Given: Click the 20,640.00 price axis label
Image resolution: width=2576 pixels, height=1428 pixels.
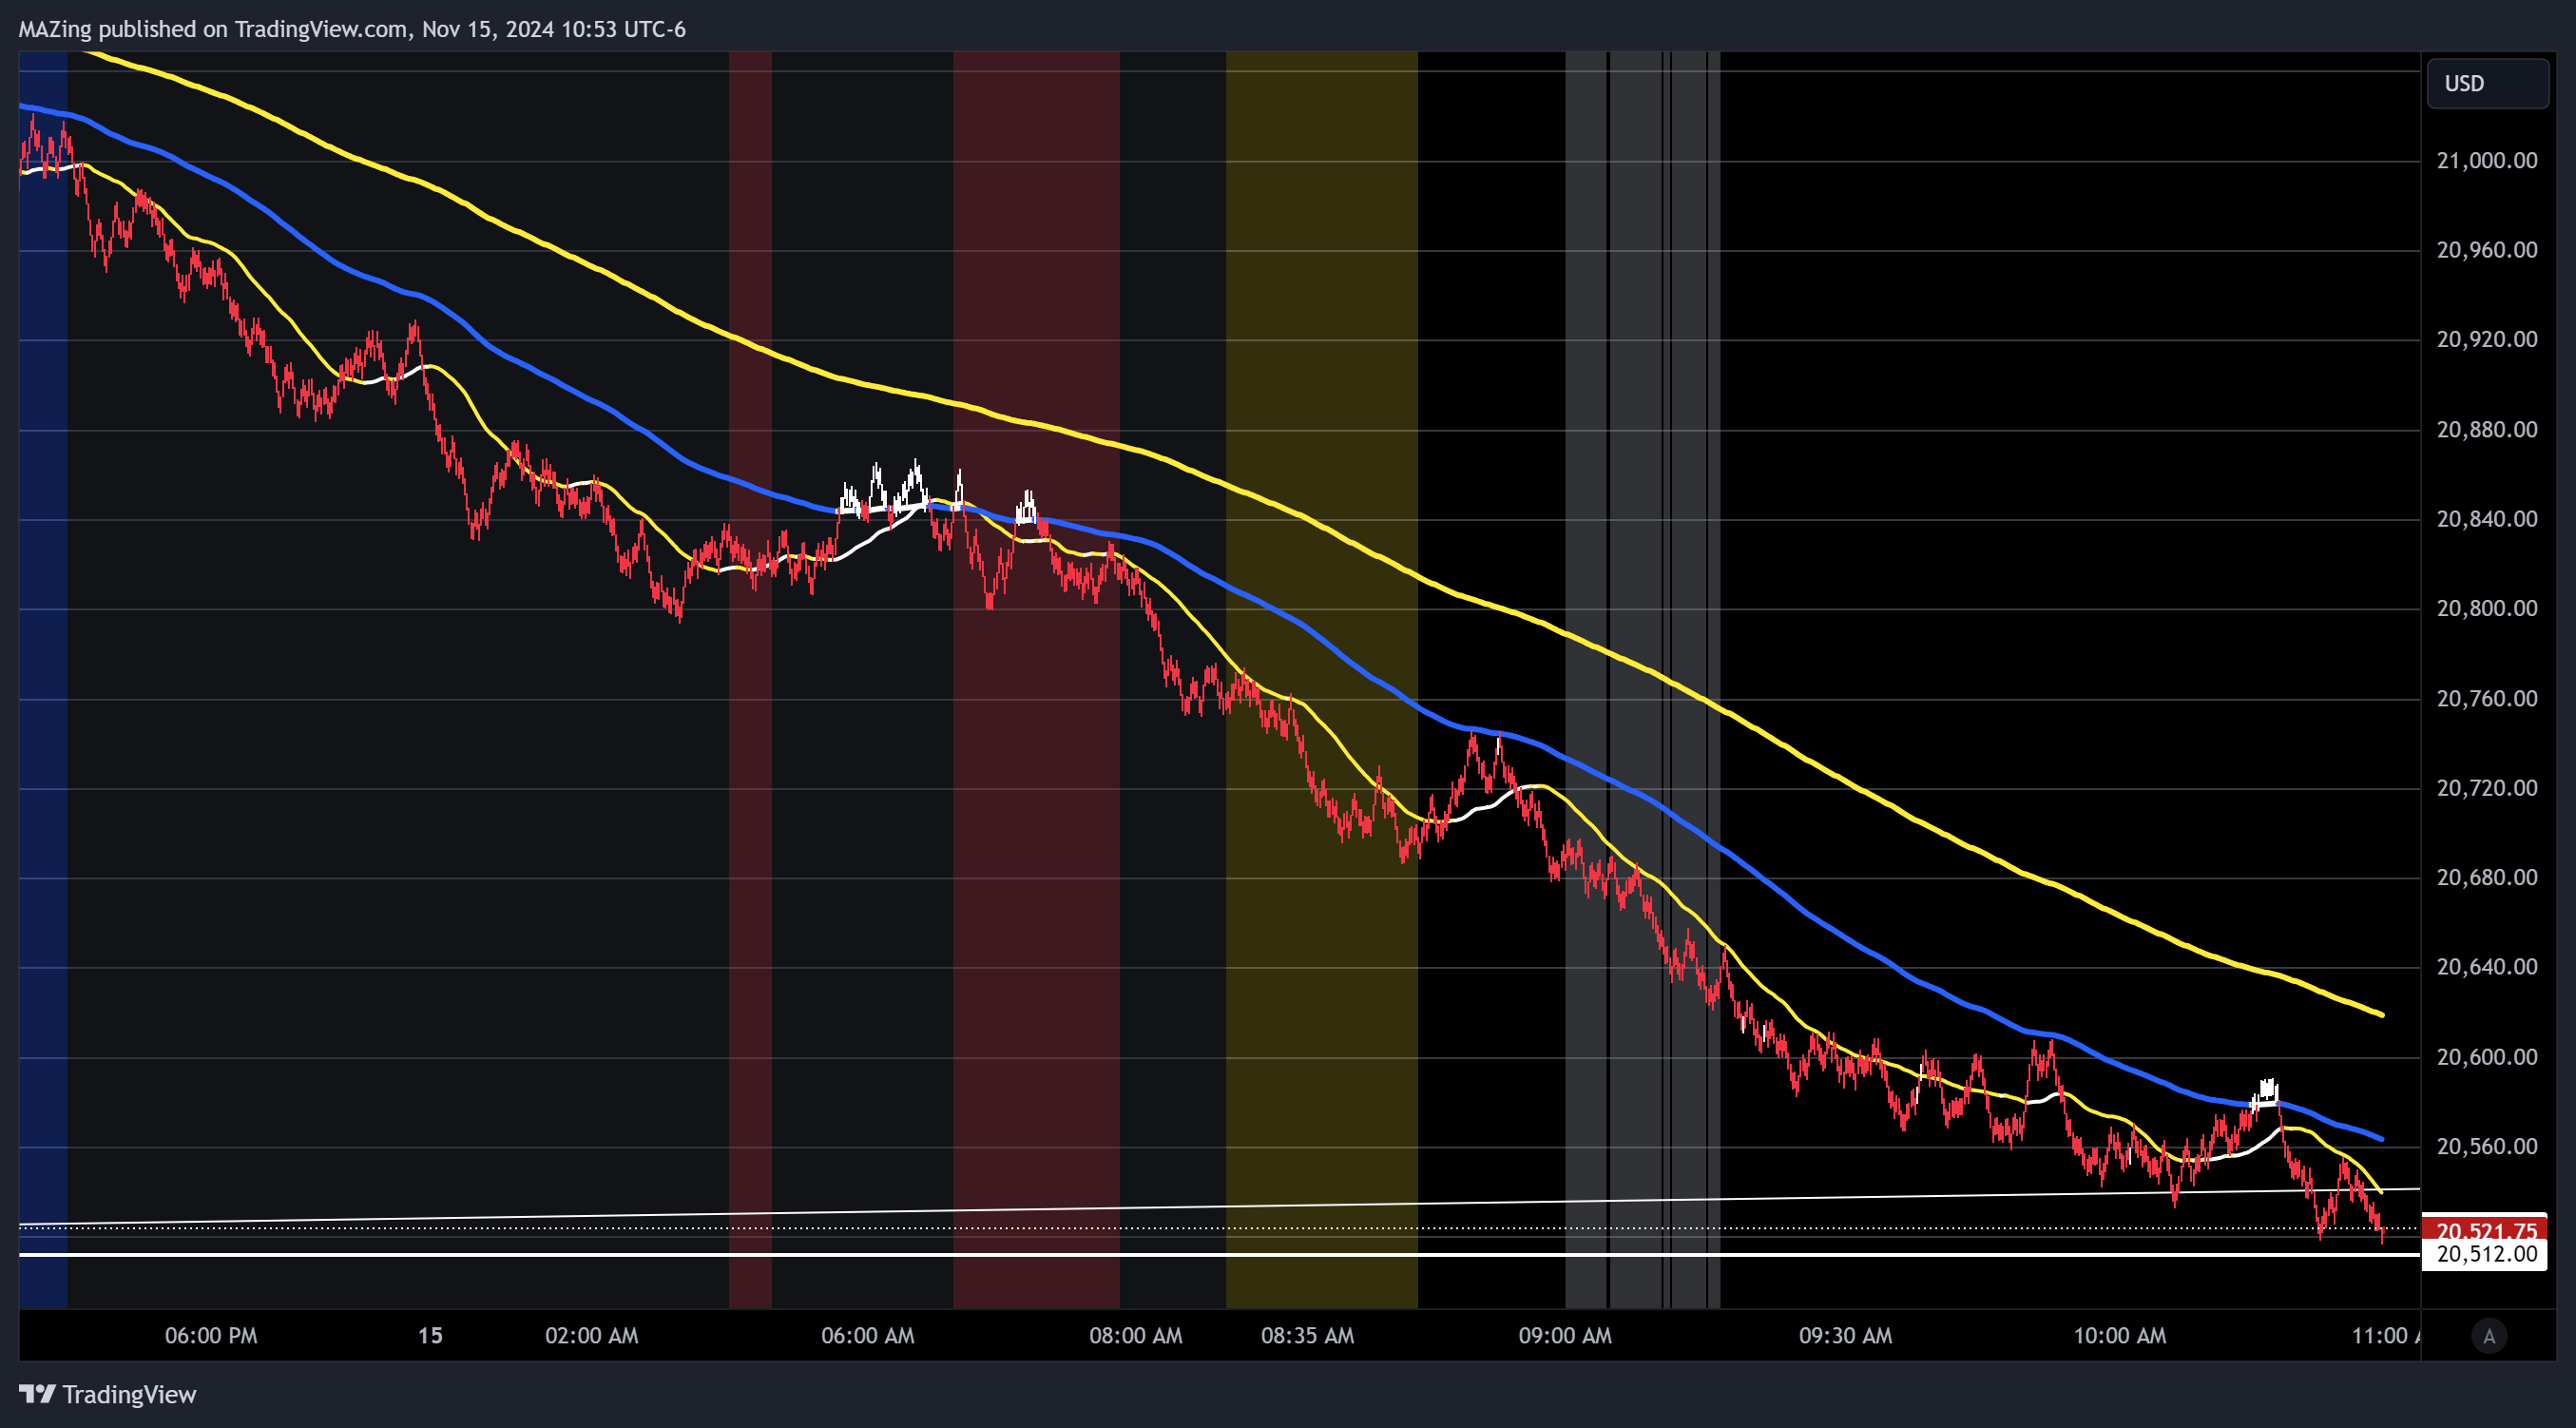Looking at the screenshot, I should point(2486,966).
